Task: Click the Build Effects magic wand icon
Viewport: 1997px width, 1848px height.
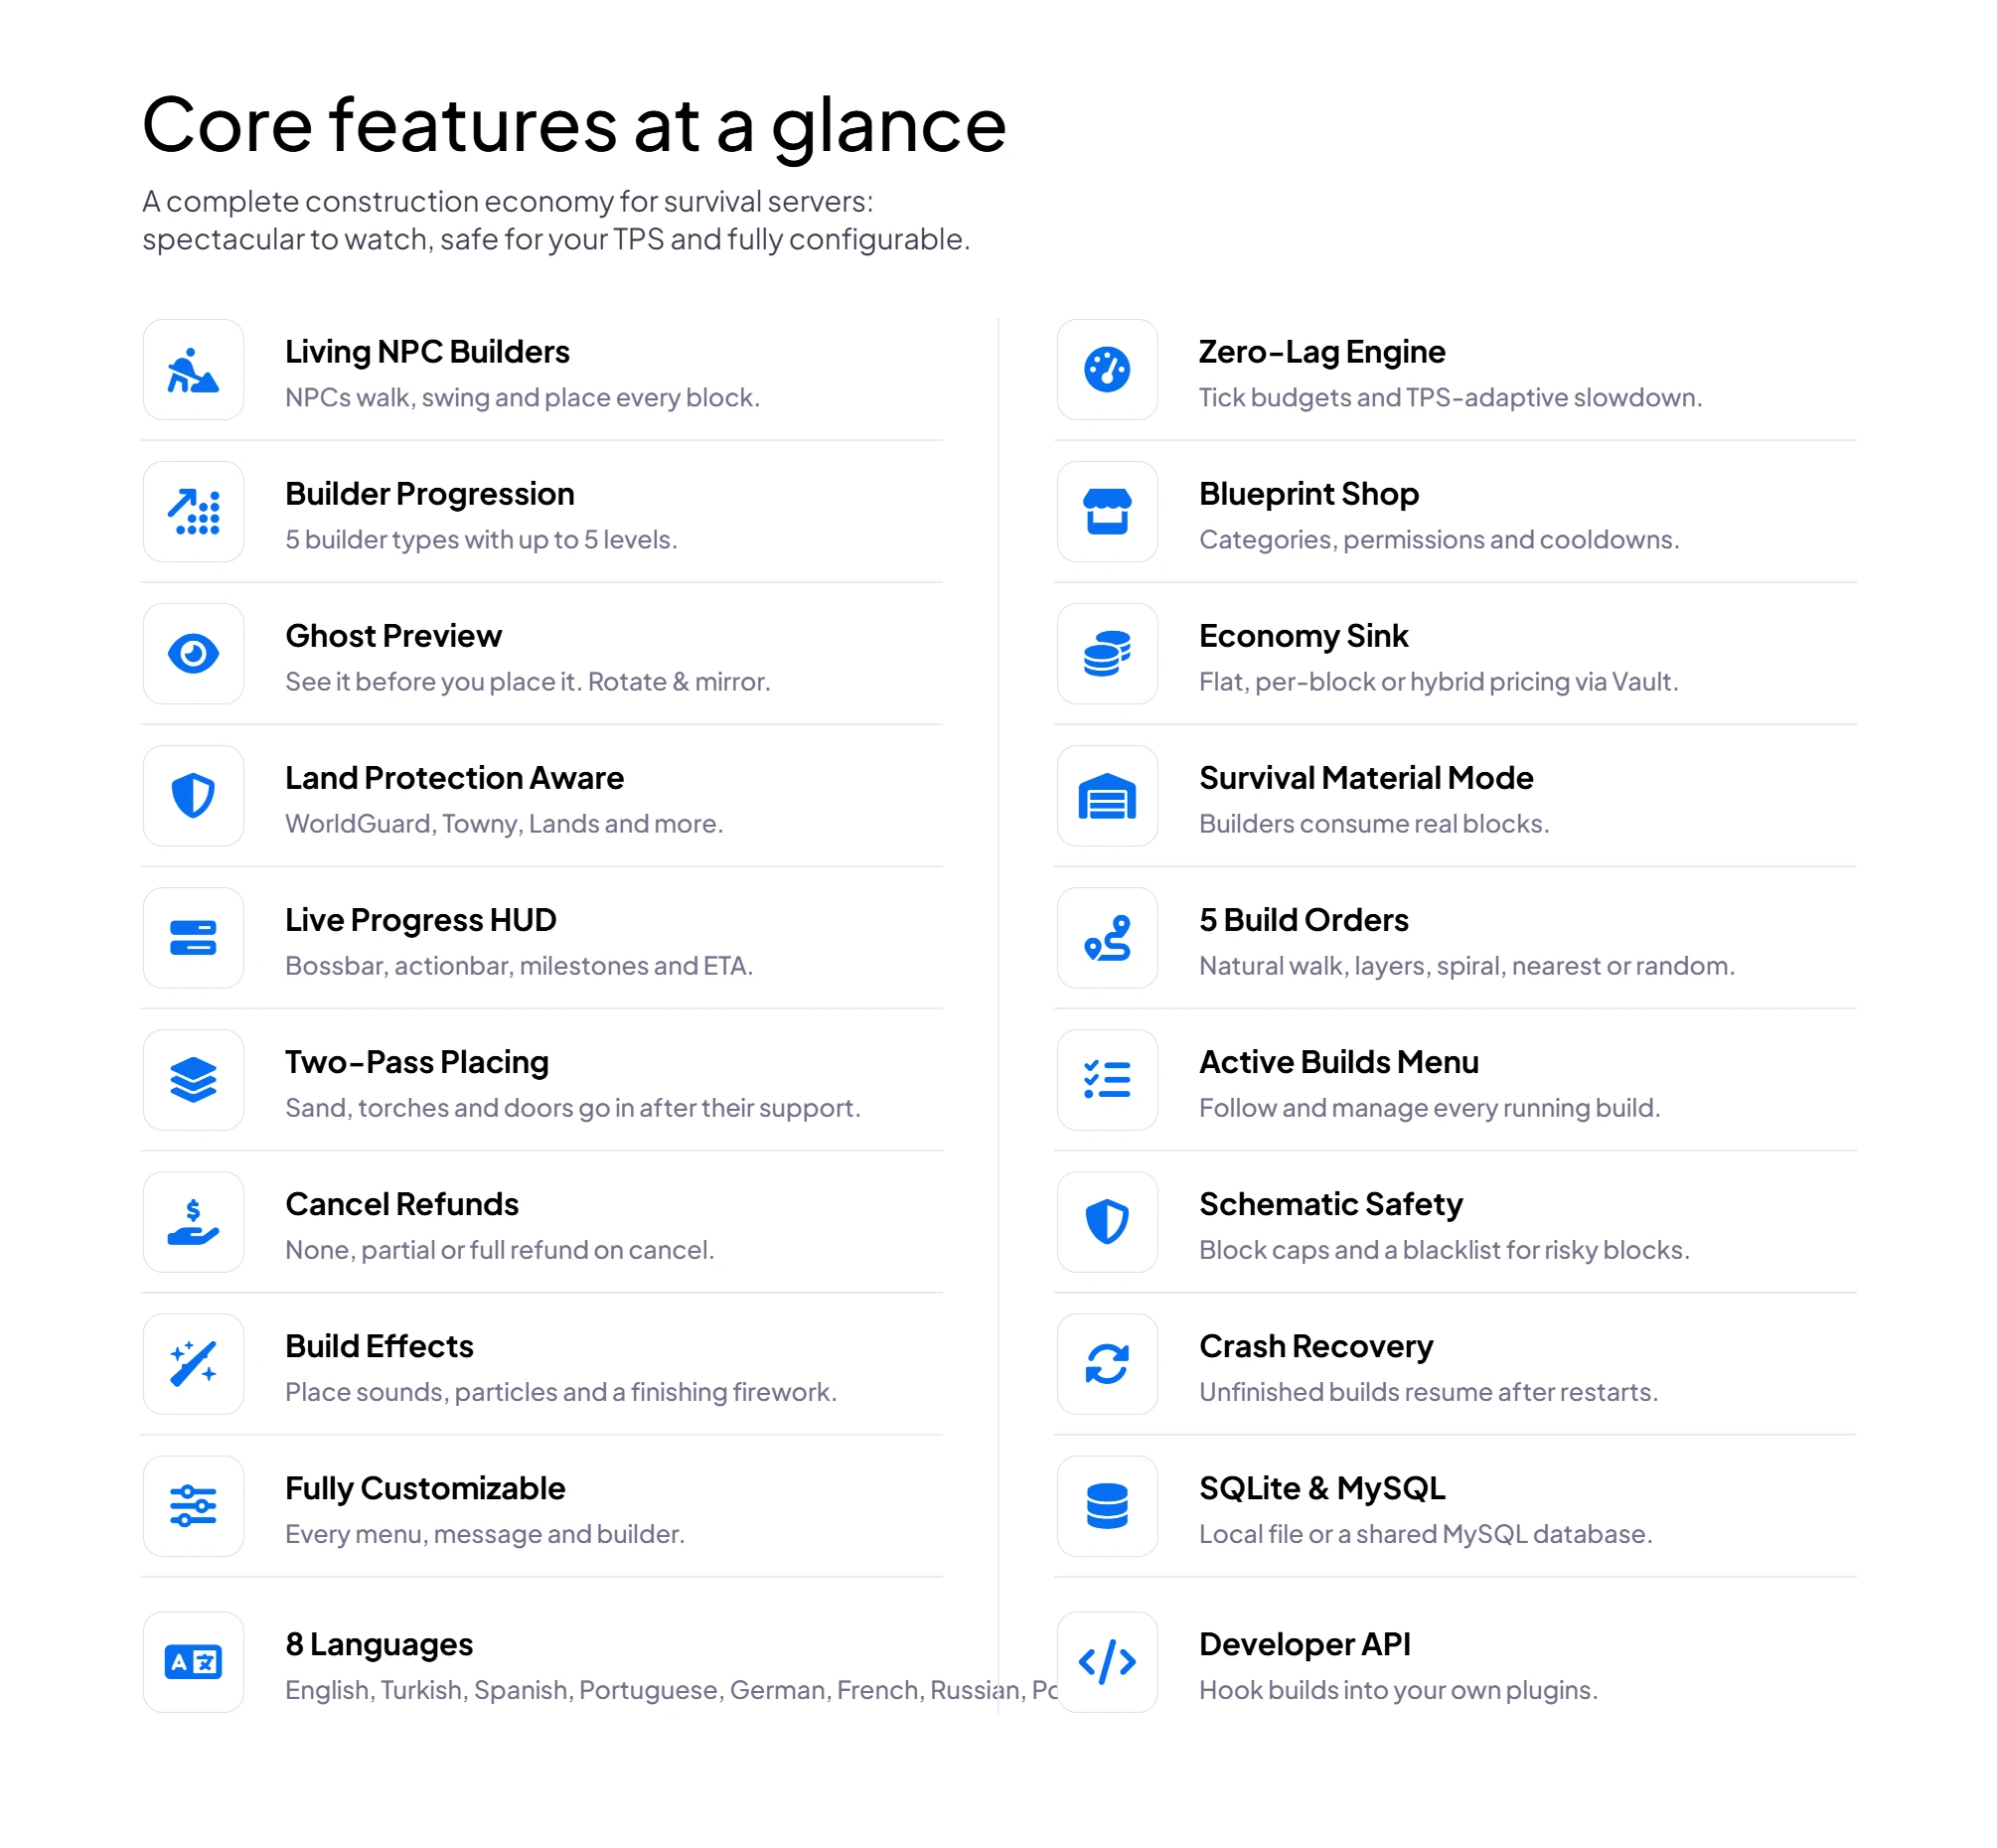Action: [x=193, y=1364]
